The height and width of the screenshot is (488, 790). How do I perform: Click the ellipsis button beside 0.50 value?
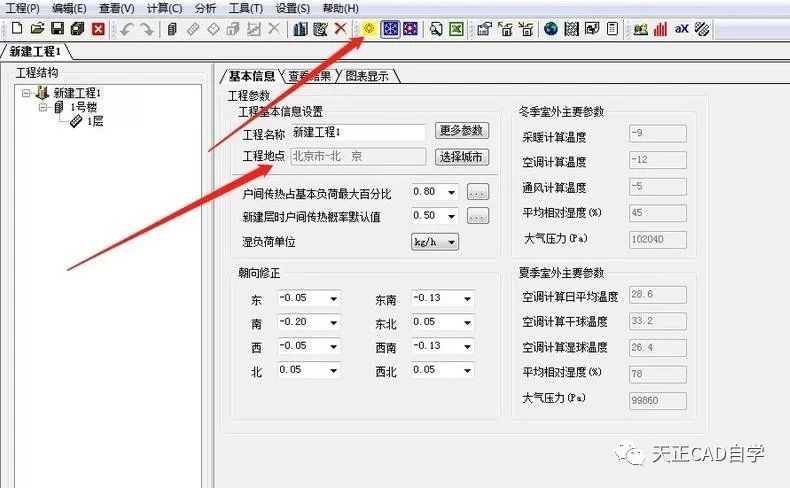pyautogui.click(x=478, y=216)
